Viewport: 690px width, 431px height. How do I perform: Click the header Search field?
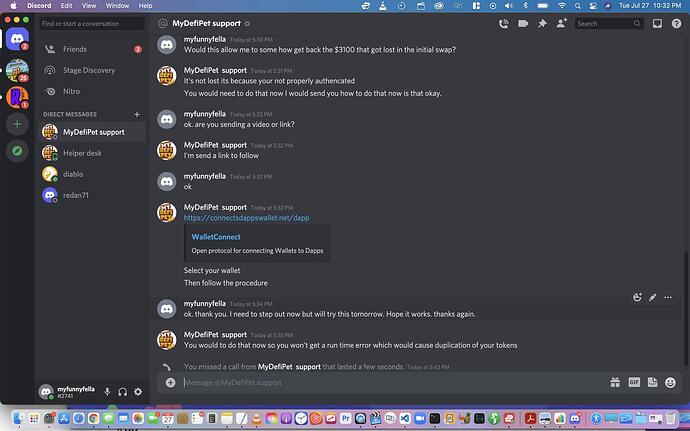[x=609, y=24]
